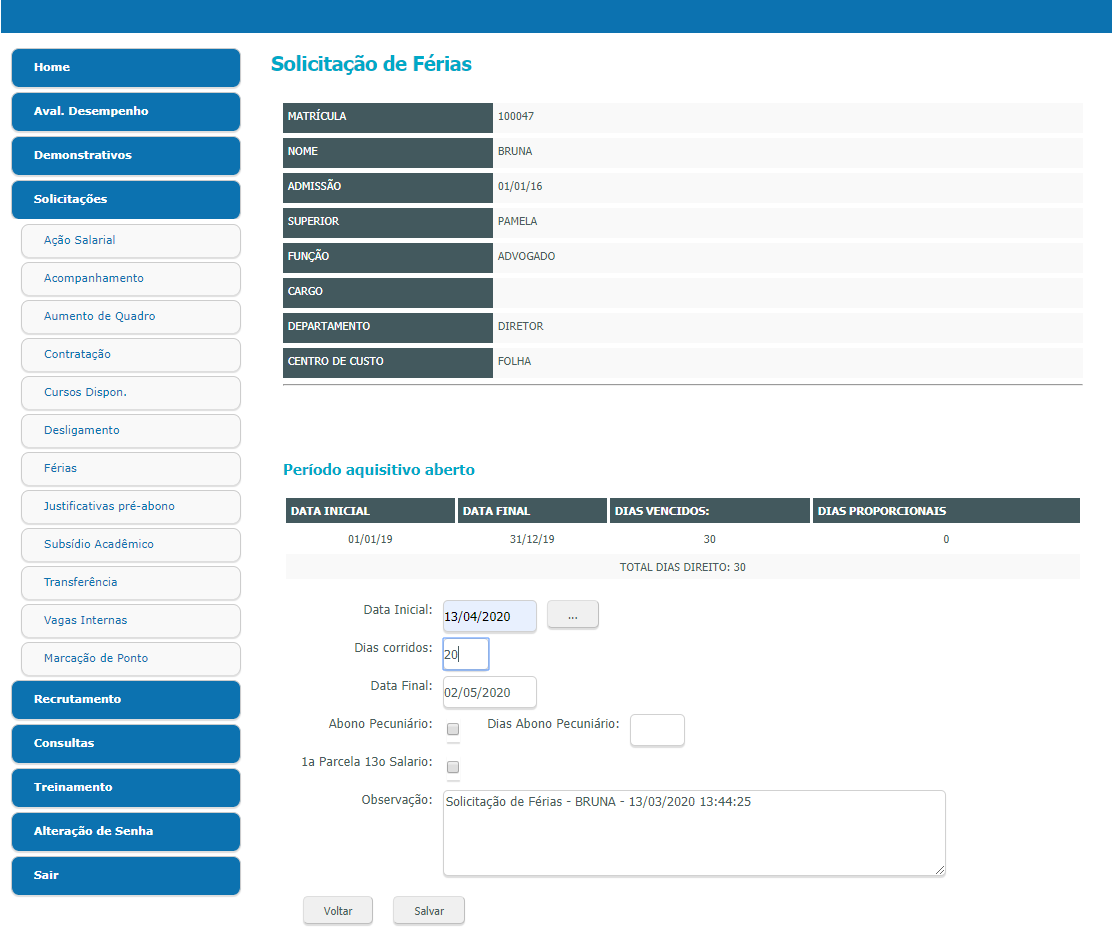
Task: Open Cursos Dispon. page
Action: click(130, 392)
